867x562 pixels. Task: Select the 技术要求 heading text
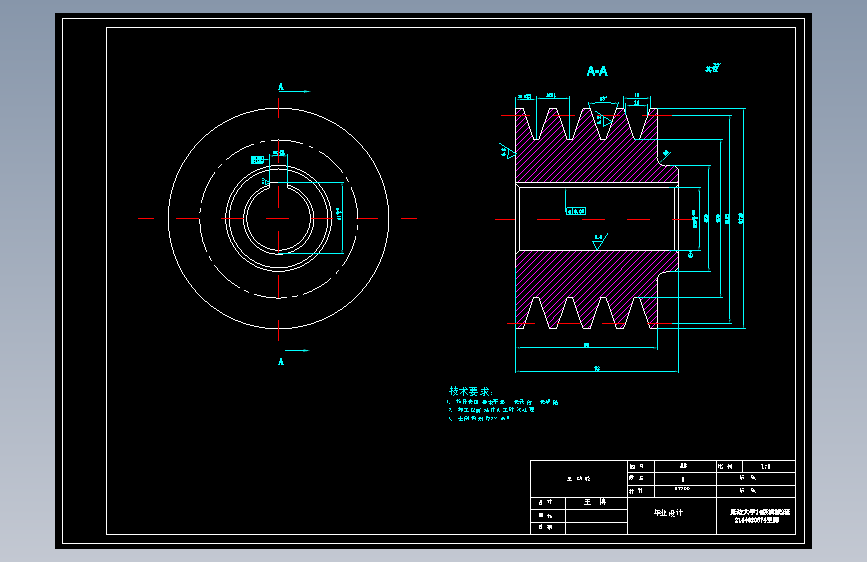click(x=471, y=391)
